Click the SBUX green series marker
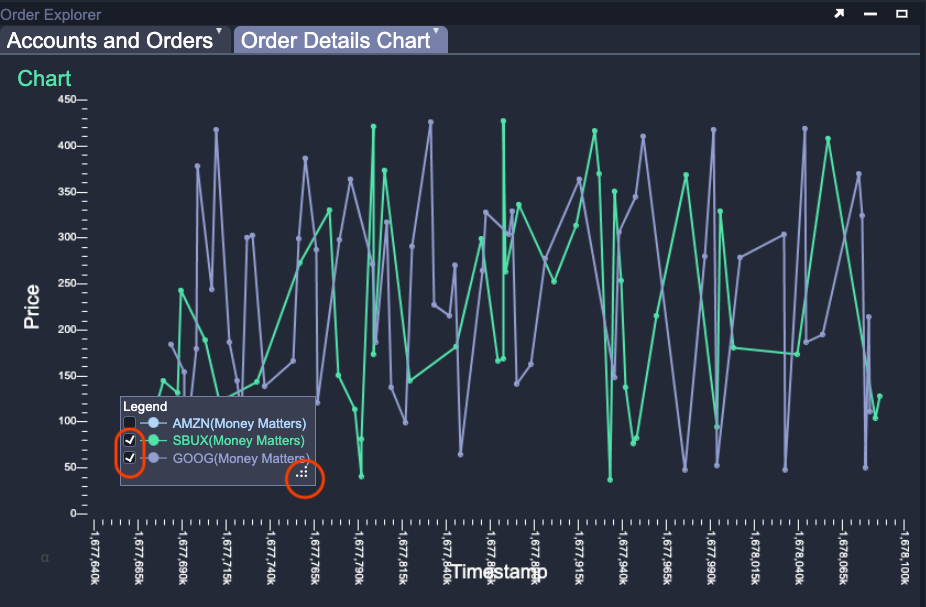This screenshot has height=607, width=926. 154,441
